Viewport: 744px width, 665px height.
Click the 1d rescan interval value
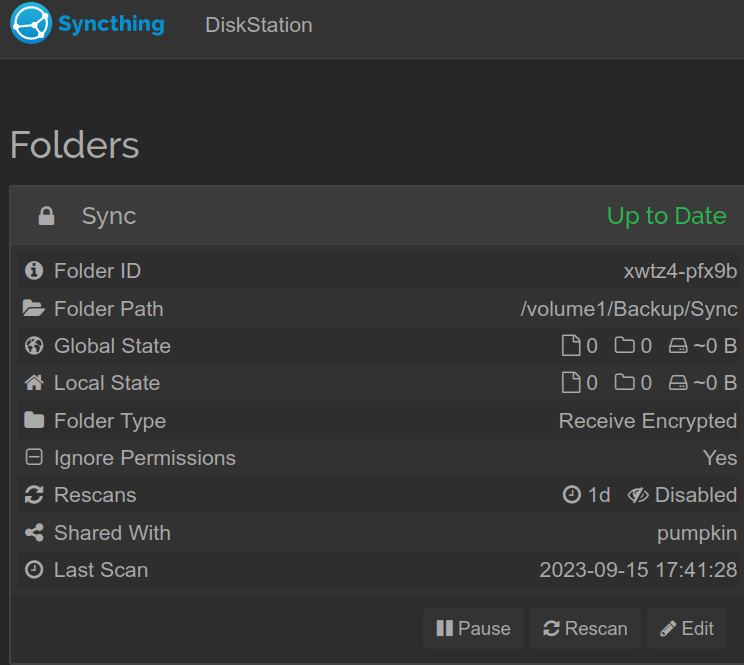[x=599, y=495]
